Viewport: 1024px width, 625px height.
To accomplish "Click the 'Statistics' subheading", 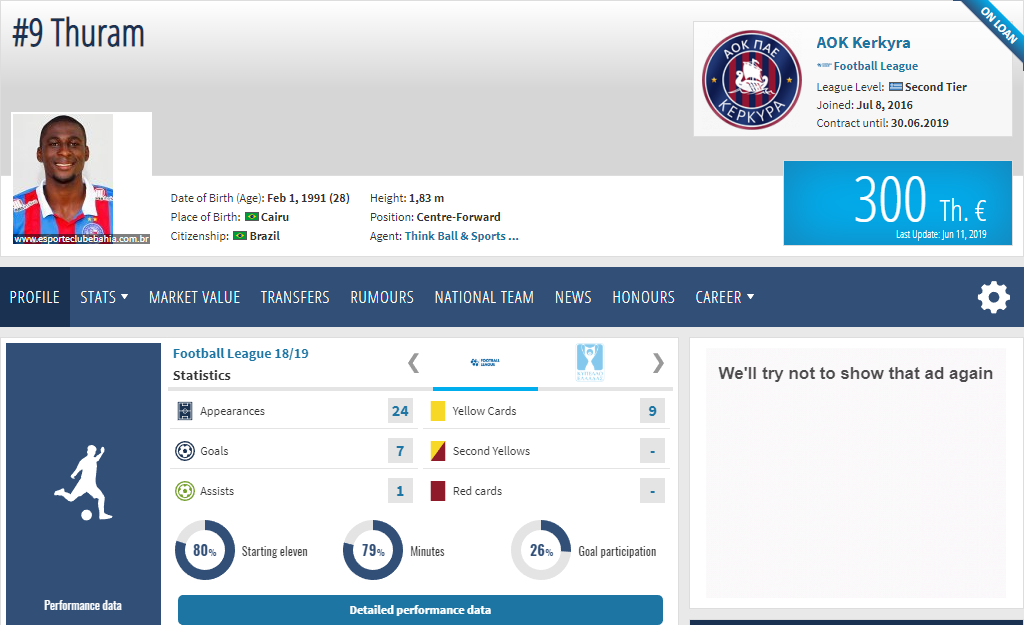I will [x=202, y=376].
